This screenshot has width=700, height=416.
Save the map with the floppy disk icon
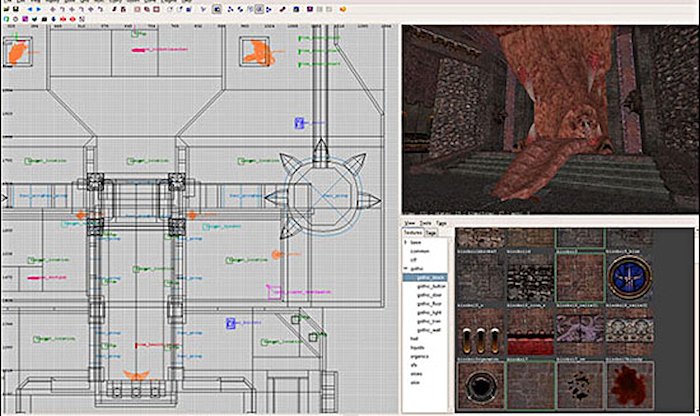pyautogui.click(x=16, y=9)
